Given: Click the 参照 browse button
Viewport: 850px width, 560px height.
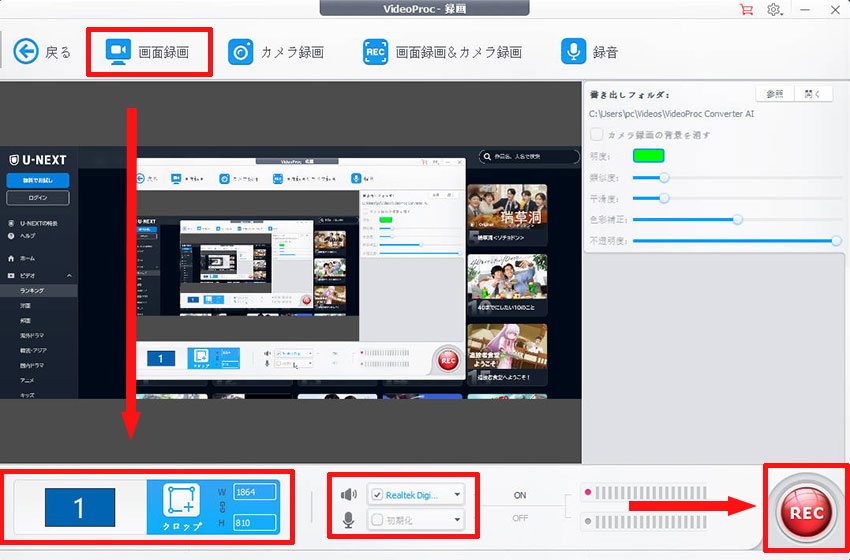Looking at the screenshot, I should (775, 94).
